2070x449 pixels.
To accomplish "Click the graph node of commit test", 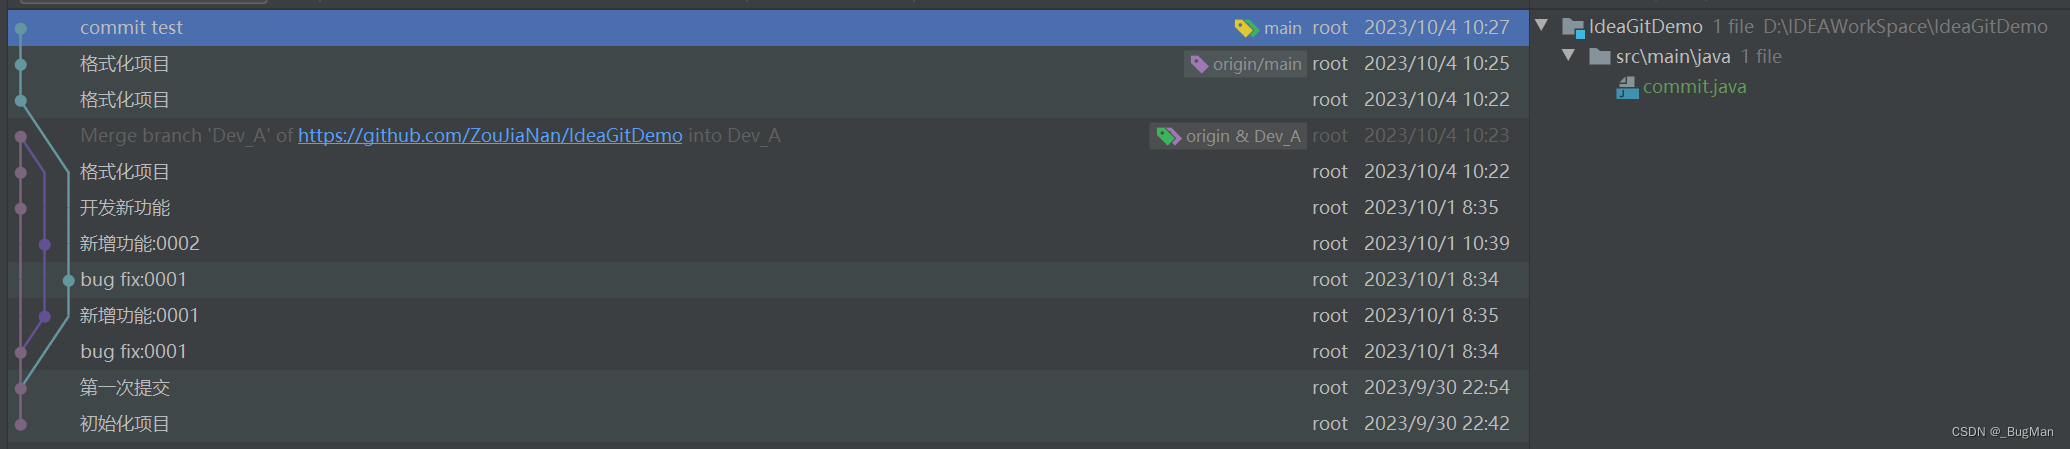I will [x=21, y=28].
